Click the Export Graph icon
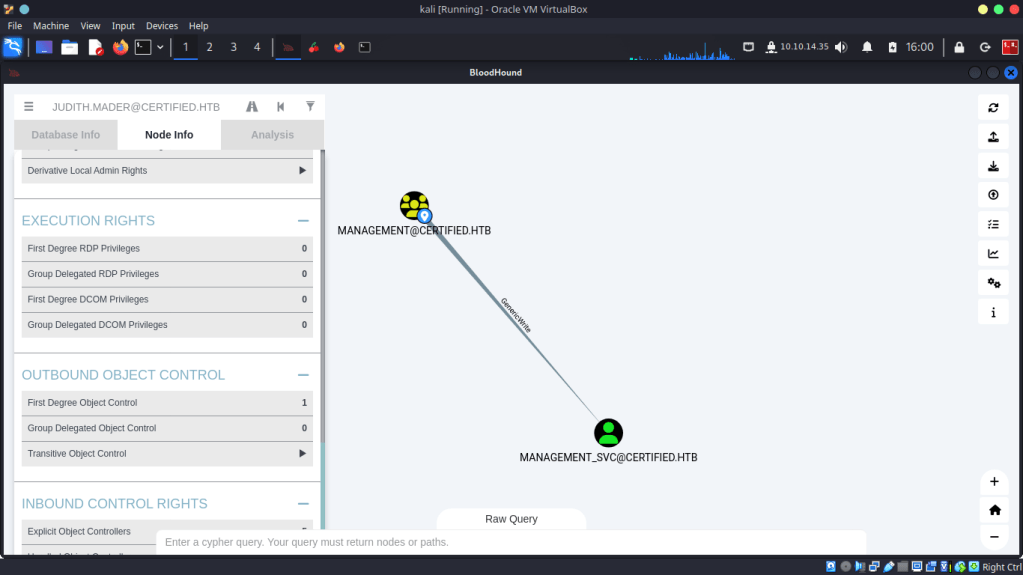The height and width of the screenshot is (575, 1023). [993, 137]
